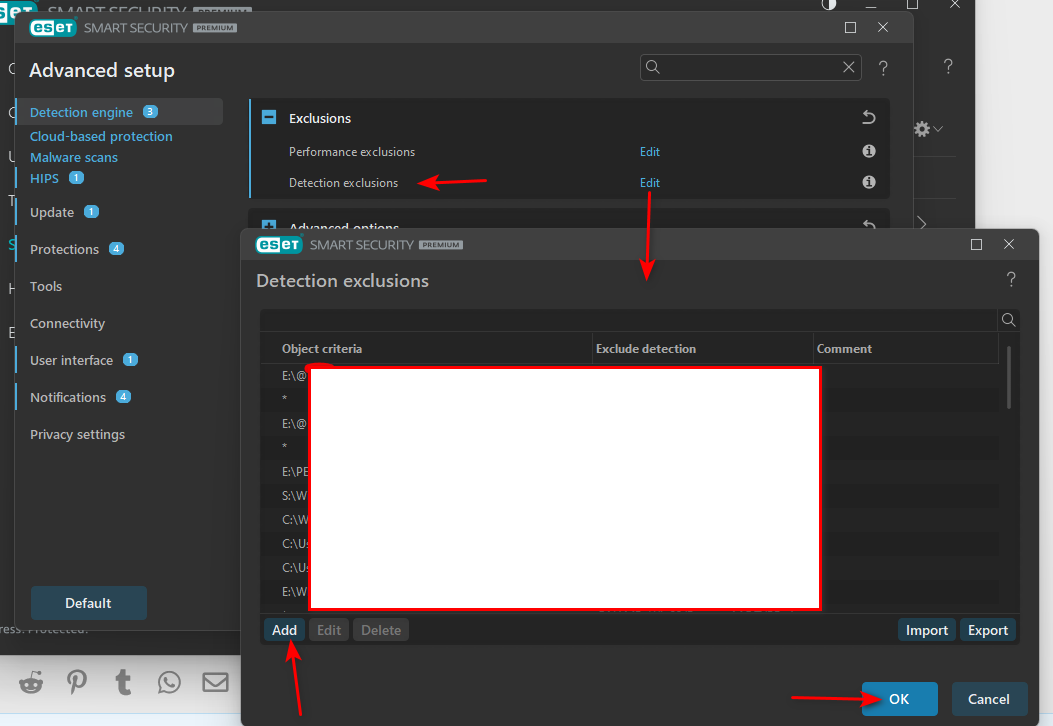Open help in main ESET window
This screenshot has width=1053, height=726.
coord(948,66)
